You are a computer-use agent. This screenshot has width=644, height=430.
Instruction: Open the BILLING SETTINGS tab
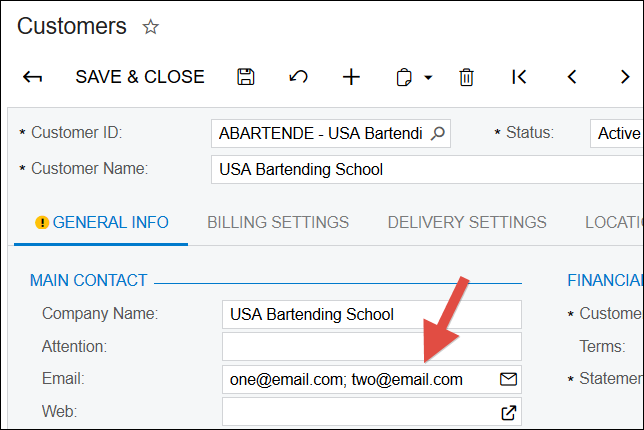[x=278, y=223]
